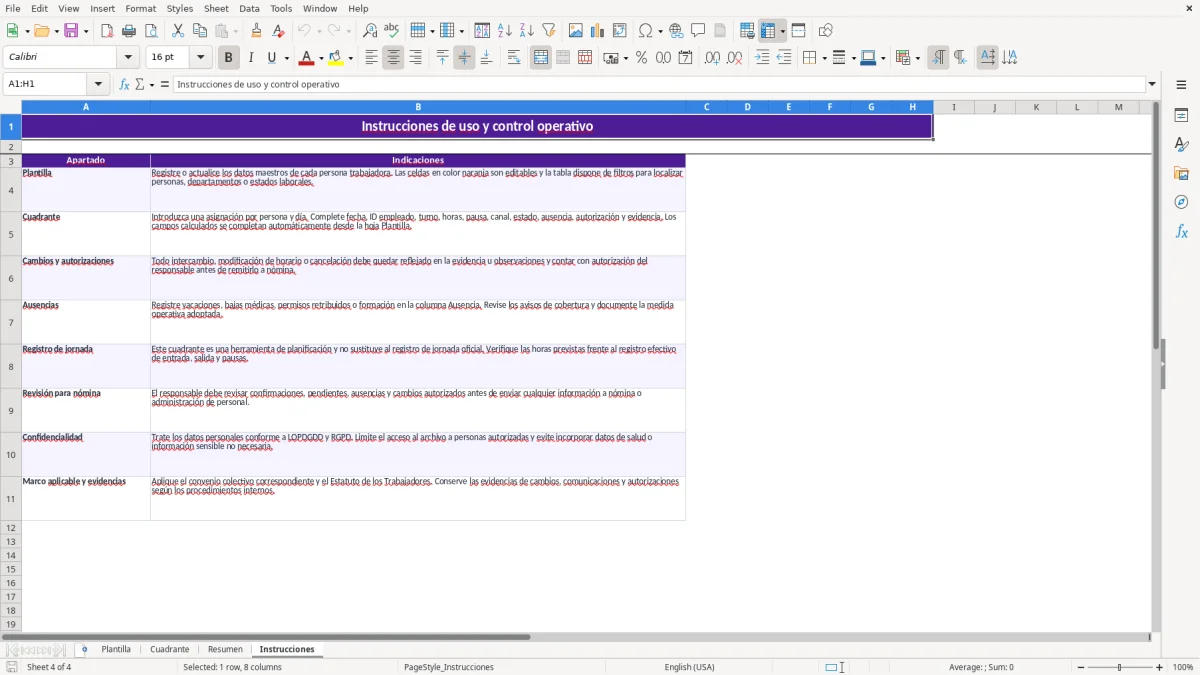Apply the red font color swatch

(x=307, y=58)
